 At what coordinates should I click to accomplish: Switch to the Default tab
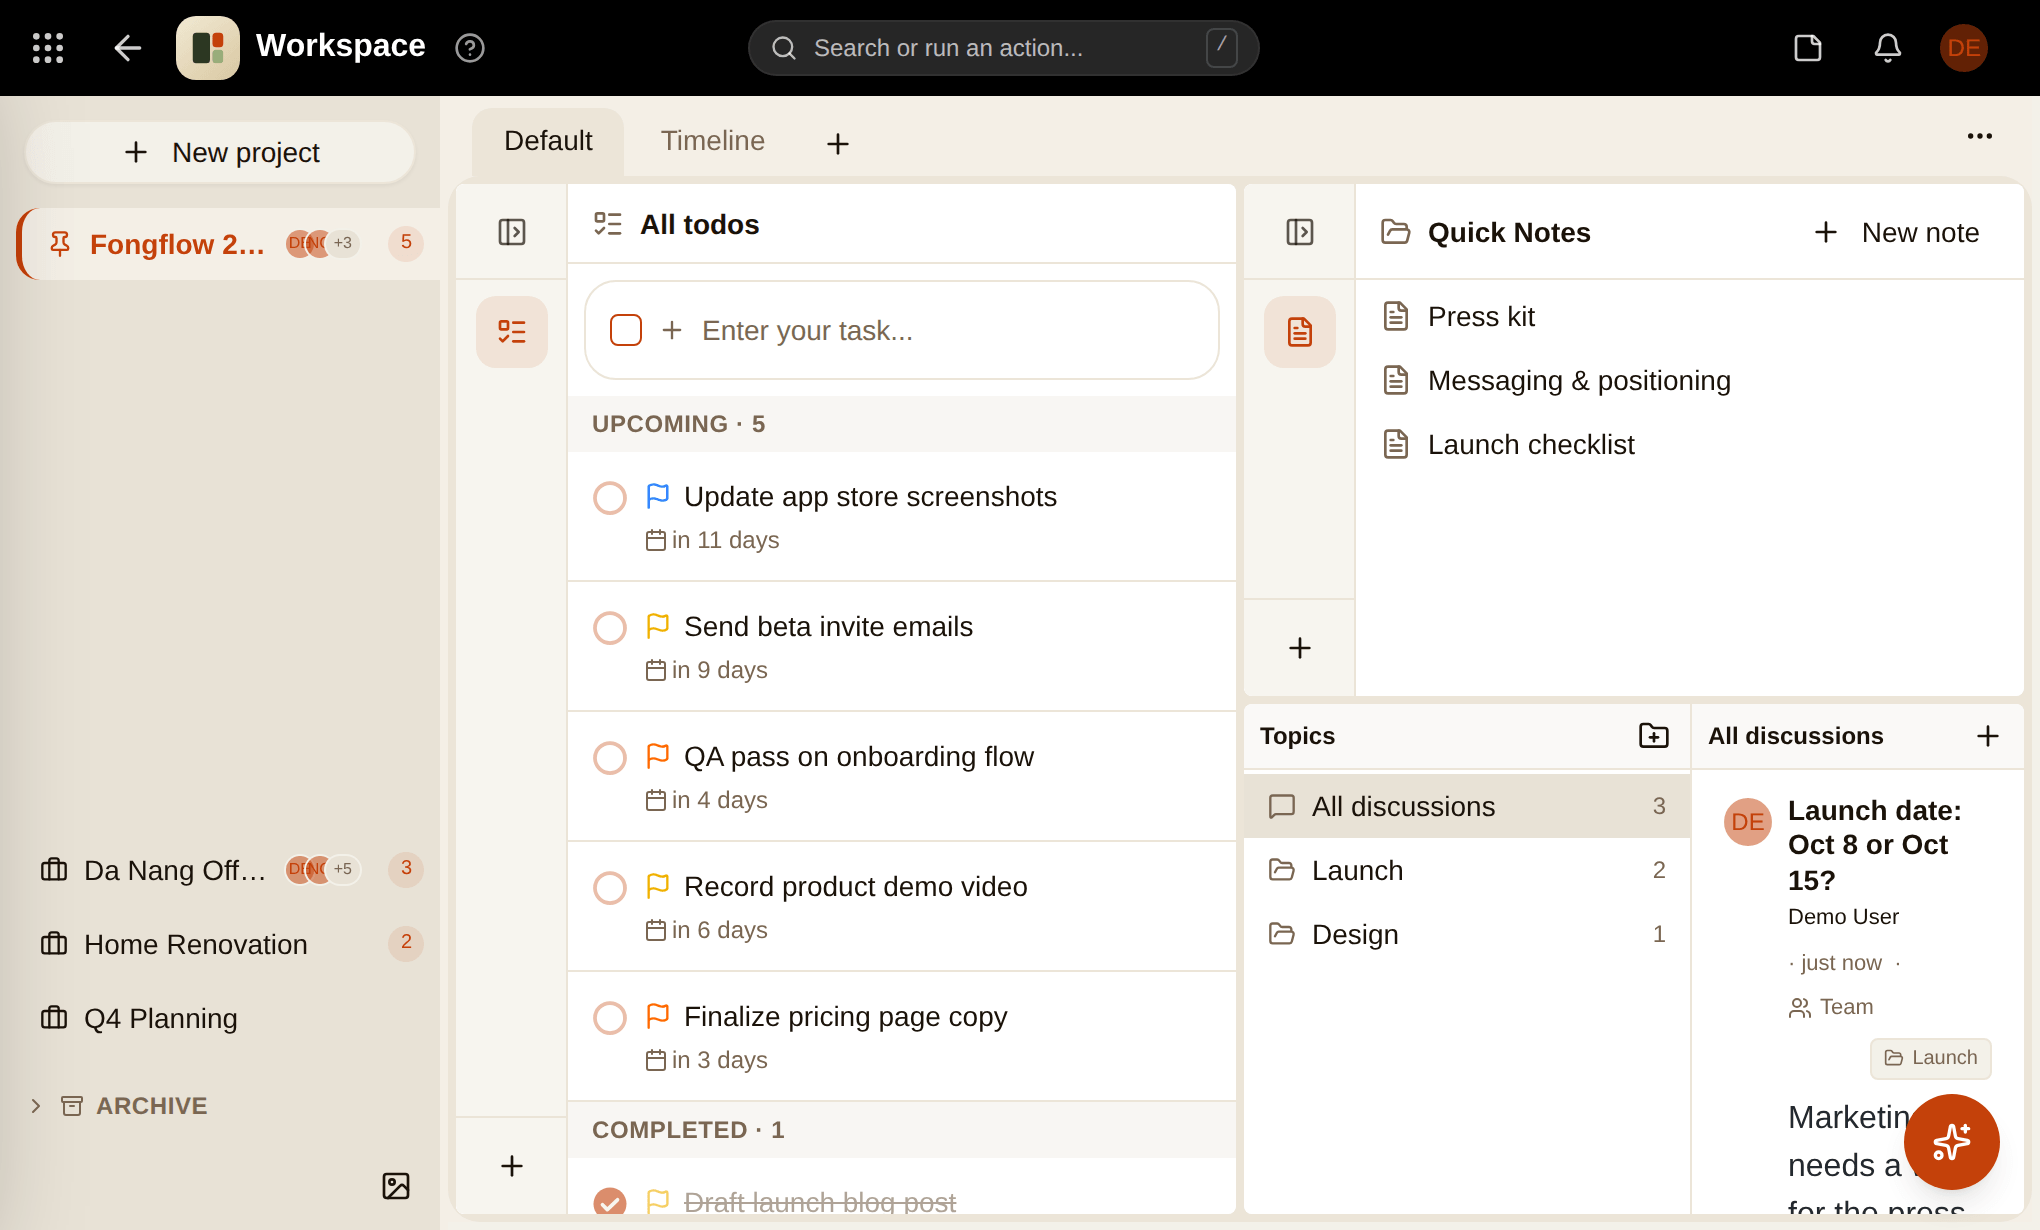click(548, 142)
